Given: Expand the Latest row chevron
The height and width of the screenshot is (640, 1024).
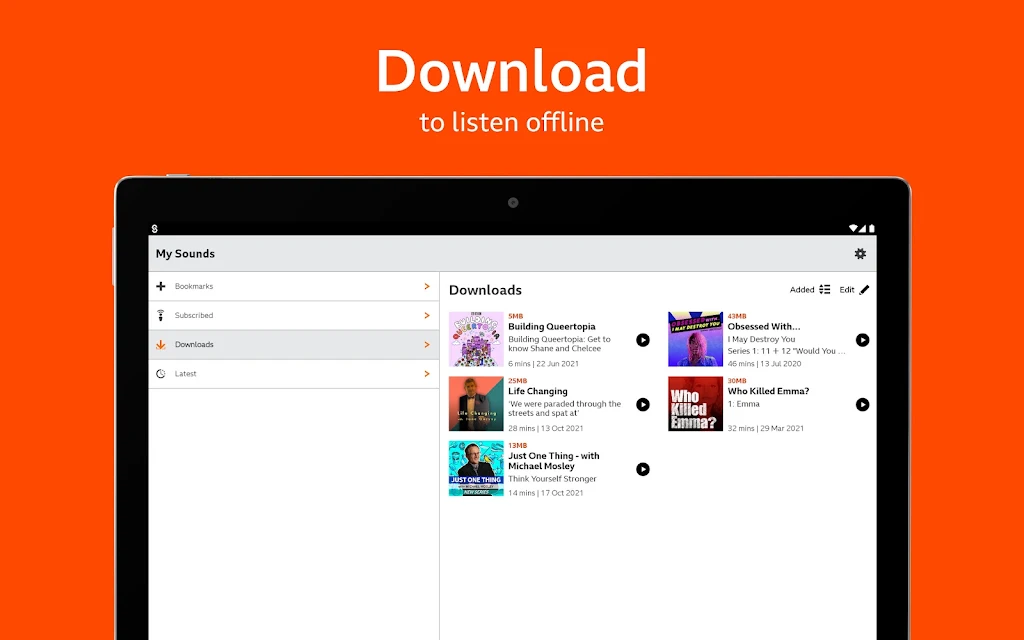Looking at the screenshot, I should [x=426, y=374].
